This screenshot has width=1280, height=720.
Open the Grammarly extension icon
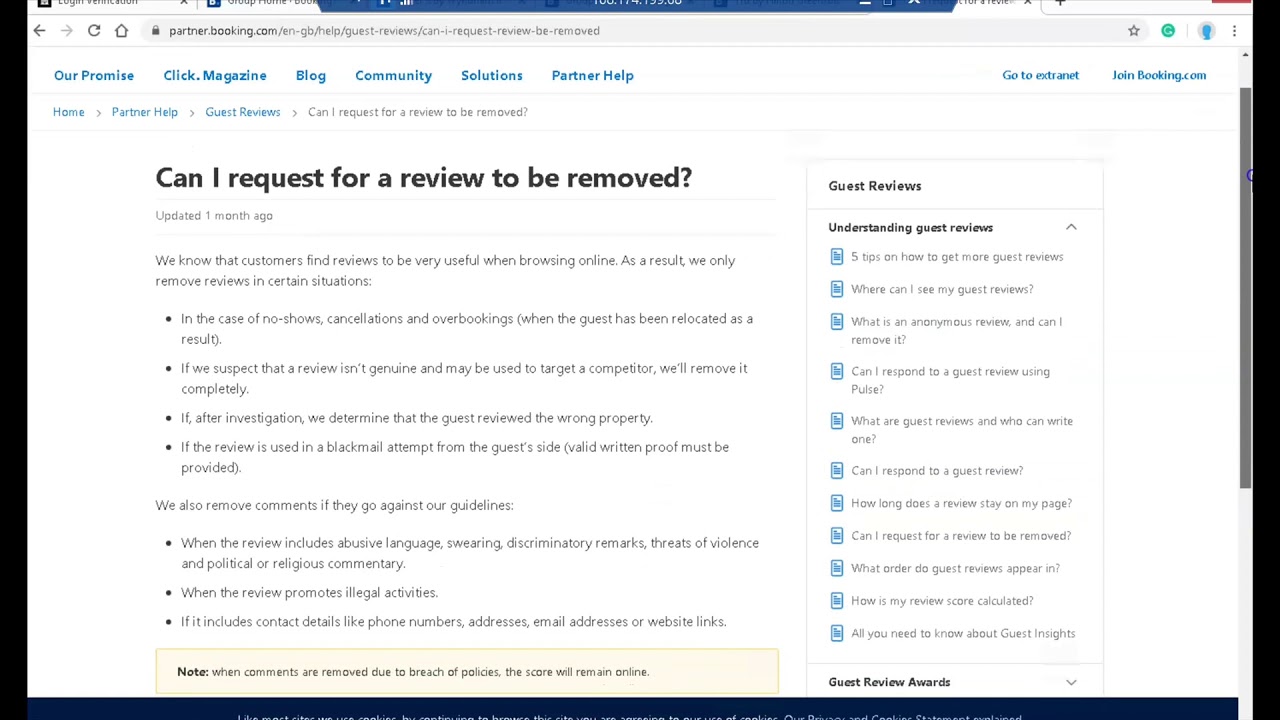1168,31
